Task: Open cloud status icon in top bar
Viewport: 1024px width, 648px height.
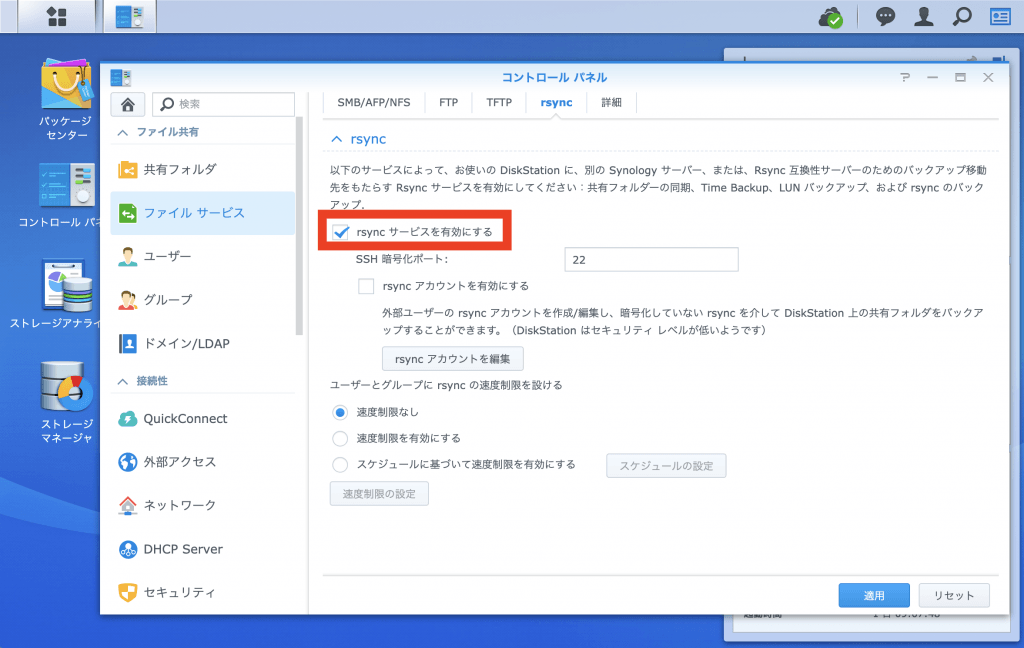Action: 830,17
